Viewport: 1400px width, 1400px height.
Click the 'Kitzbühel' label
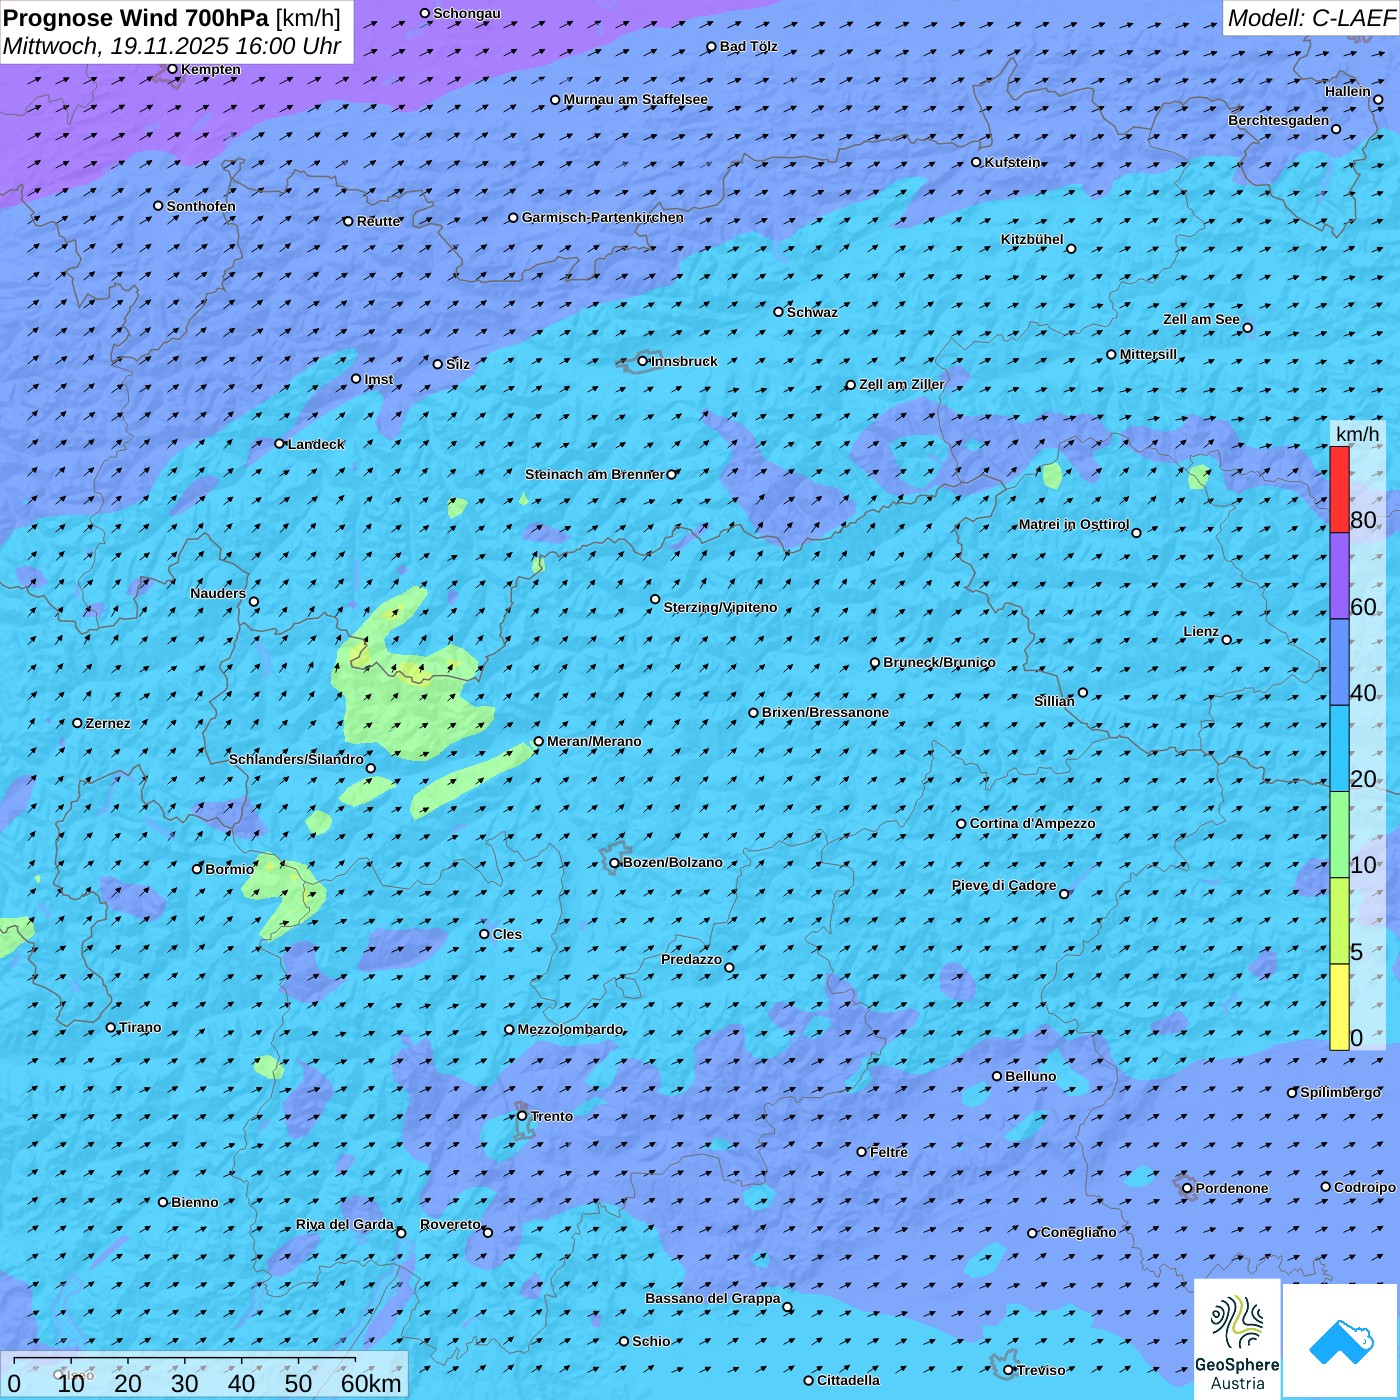pos(1032,239)
